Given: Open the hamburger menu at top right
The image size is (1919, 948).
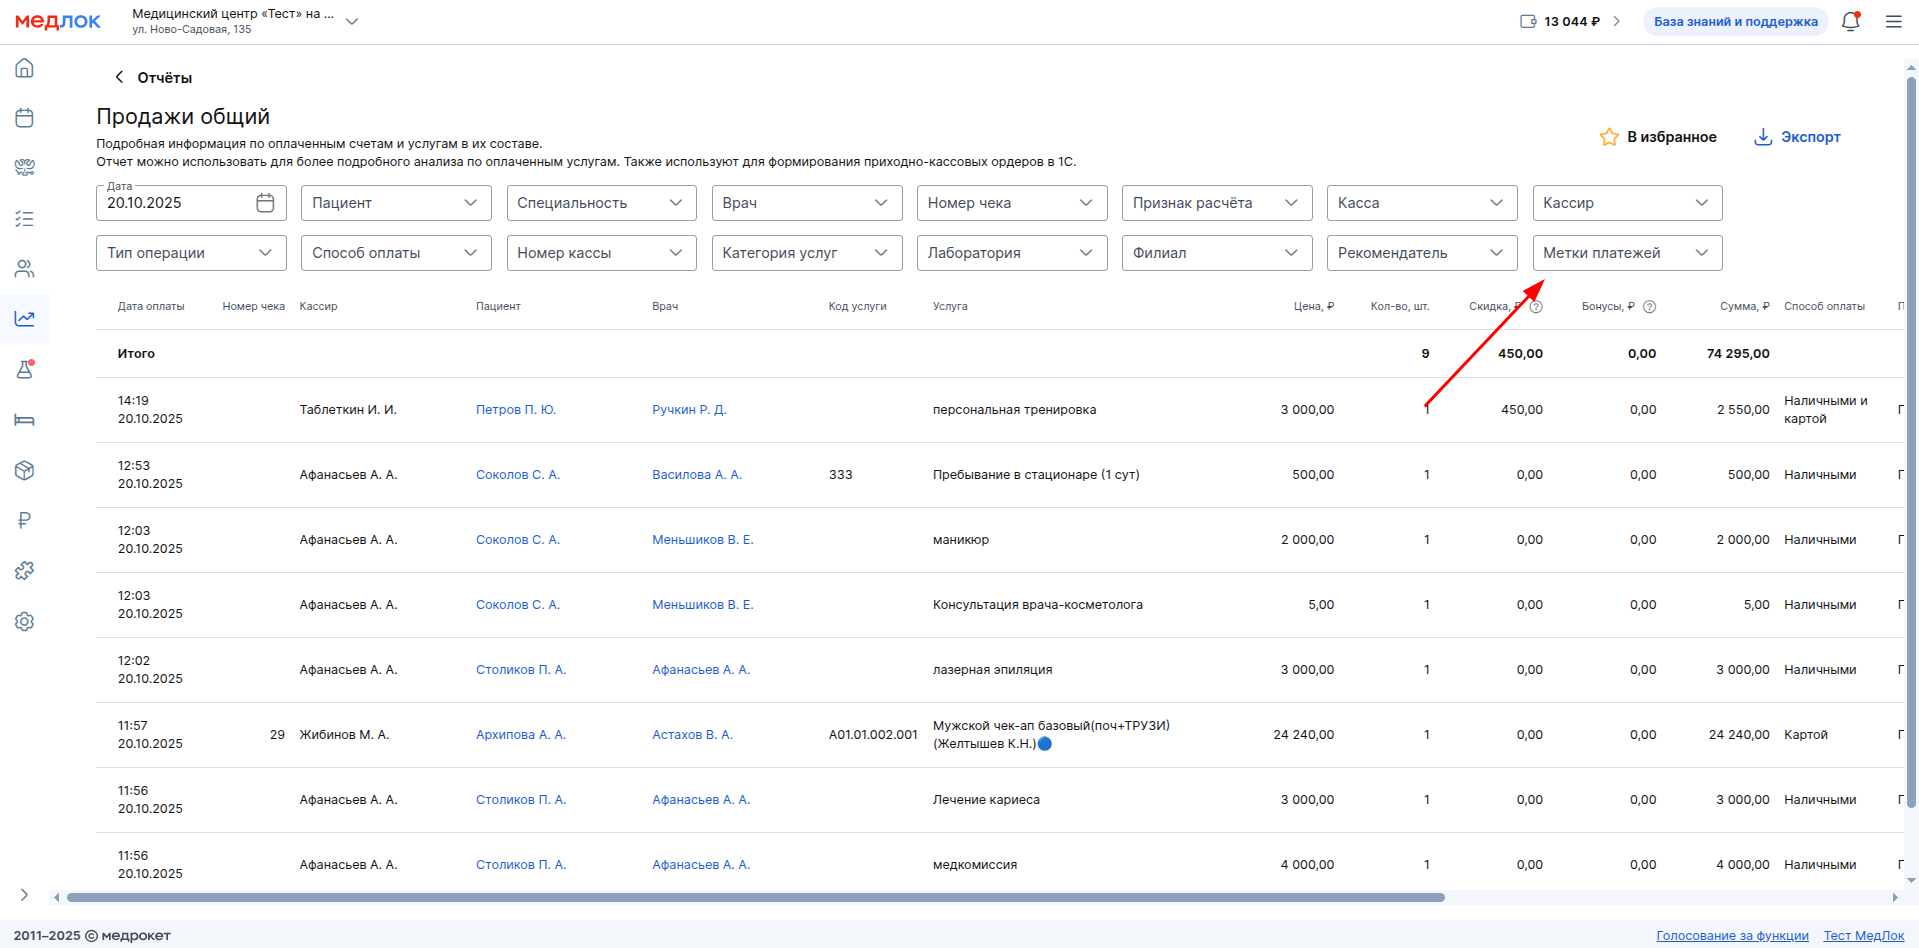Looking at the screenshot, I should (x=1893, y=21).
